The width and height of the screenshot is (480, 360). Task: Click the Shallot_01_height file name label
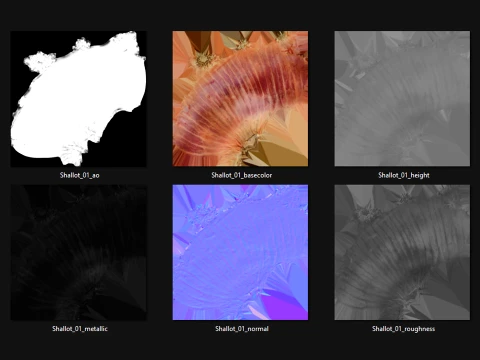[x=404, y=175]
